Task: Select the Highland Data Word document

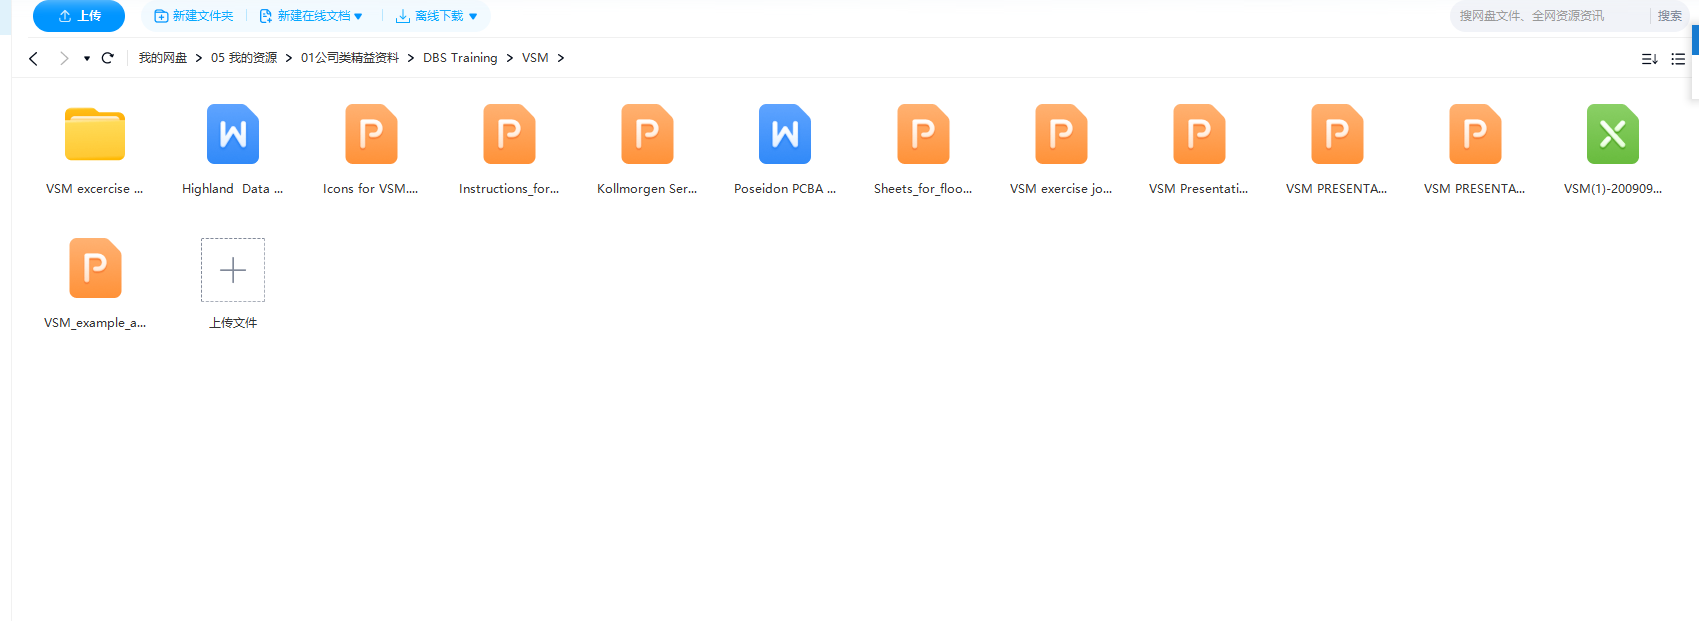Action: (233, 134)
